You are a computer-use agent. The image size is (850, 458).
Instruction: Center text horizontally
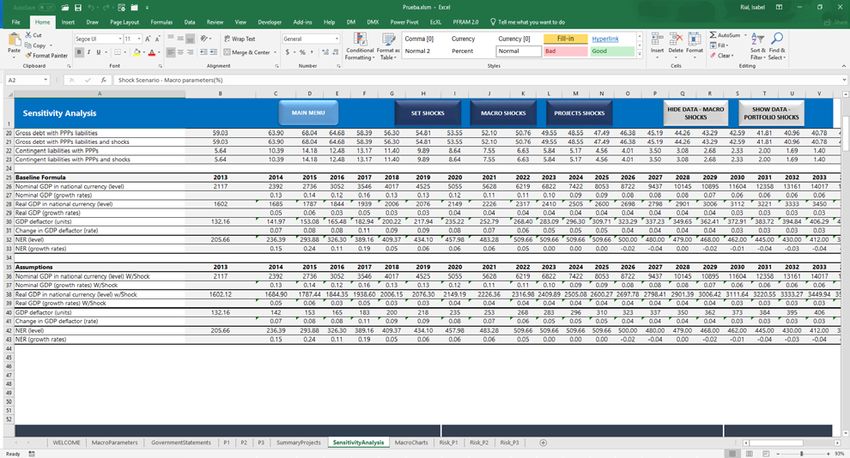click(x=181, y=53)
